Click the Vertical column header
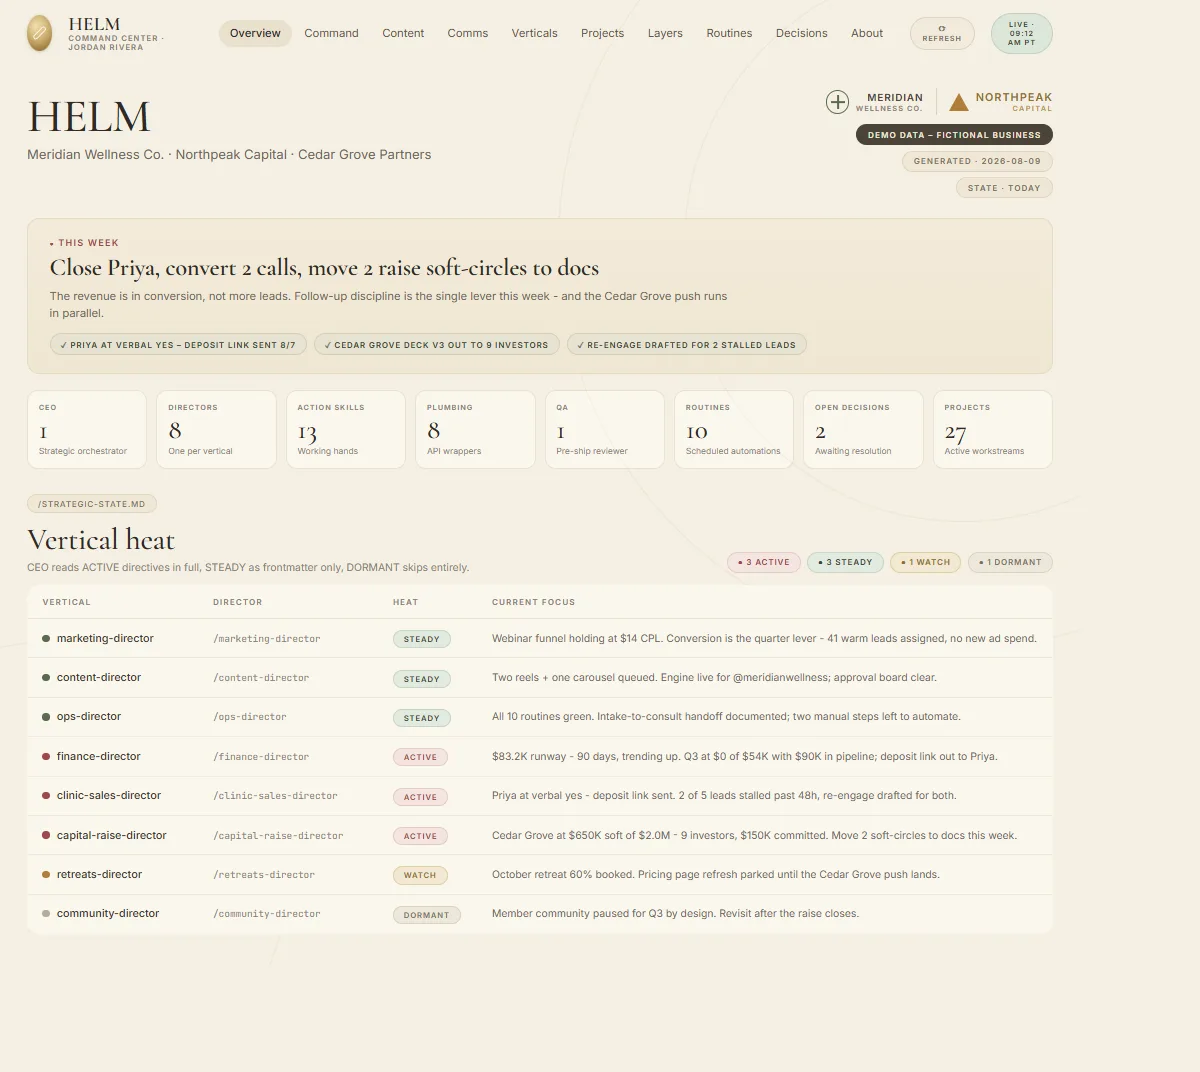This screenshot has height=1072, width=1200. point(66,602)
